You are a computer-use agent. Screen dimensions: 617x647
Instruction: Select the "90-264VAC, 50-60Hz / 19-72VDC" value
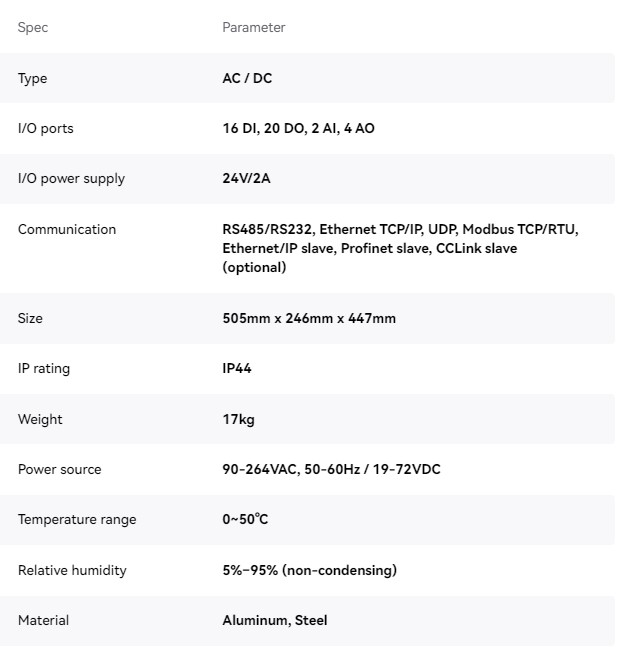pyautogui.click(x=331, y=470)
